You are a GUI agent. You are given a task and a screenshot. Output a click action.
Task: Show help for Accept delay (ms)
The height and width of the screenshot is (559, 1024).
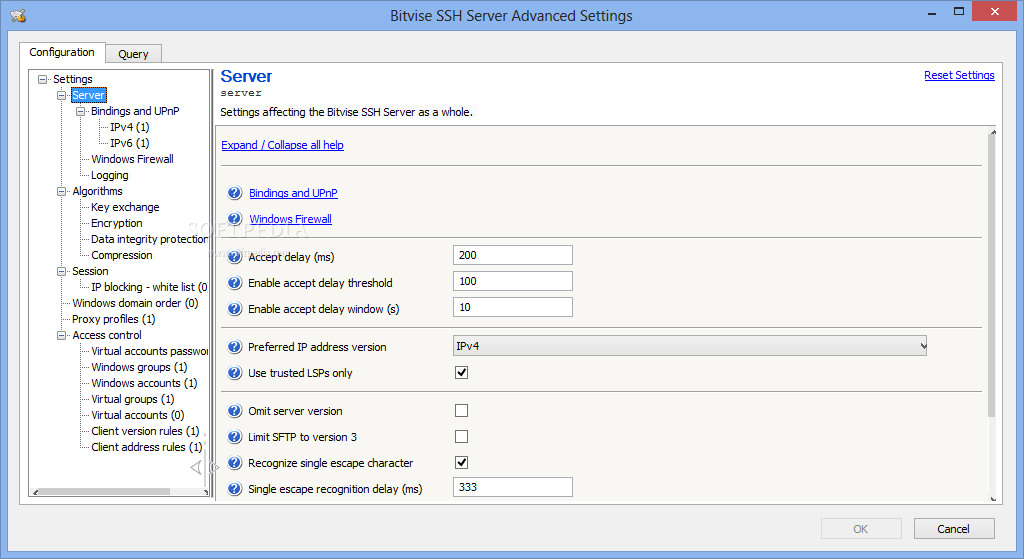click(x=234, y=257)
